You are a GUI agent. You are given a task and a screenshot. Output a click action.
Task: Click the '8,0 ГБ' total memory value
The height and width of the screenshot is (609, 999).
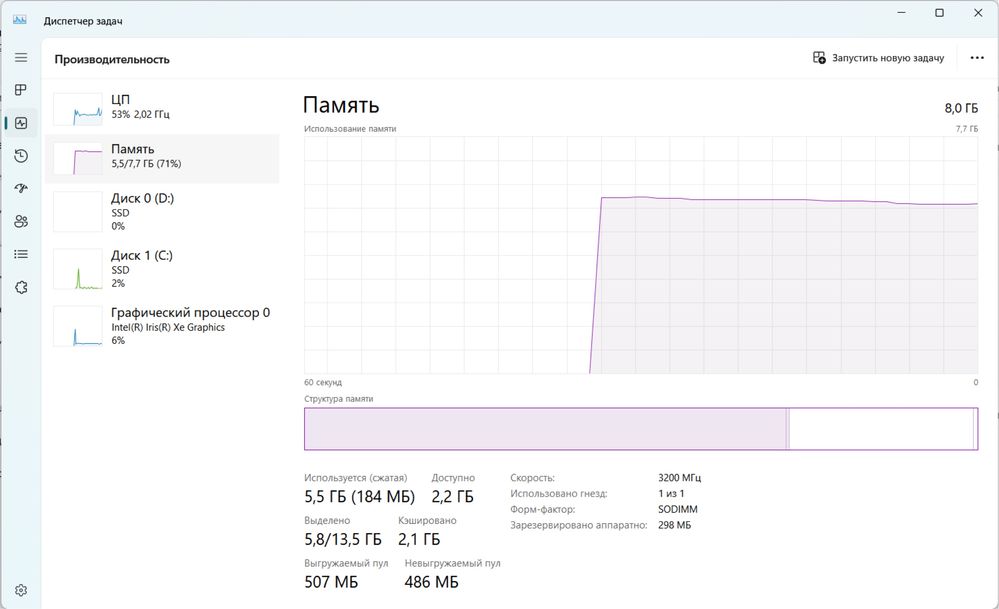961,108
